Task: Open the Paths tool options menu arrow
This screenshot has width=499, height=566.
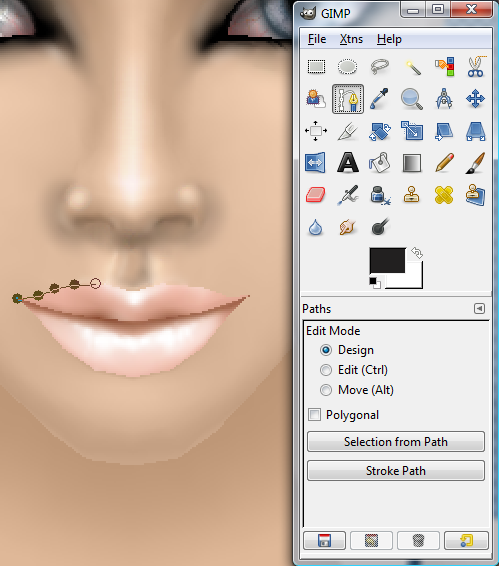Action: pos(480,309)
